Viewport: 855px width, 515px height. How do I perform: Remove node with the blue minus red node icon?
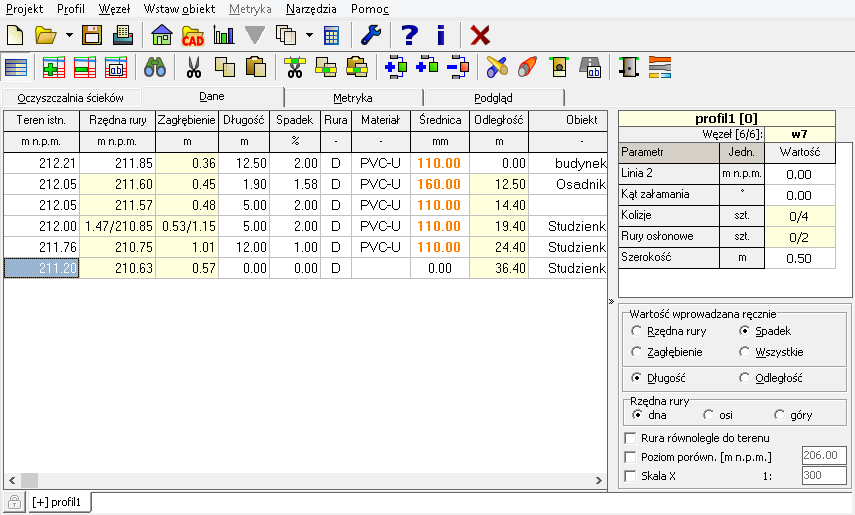tap(457, 67)
